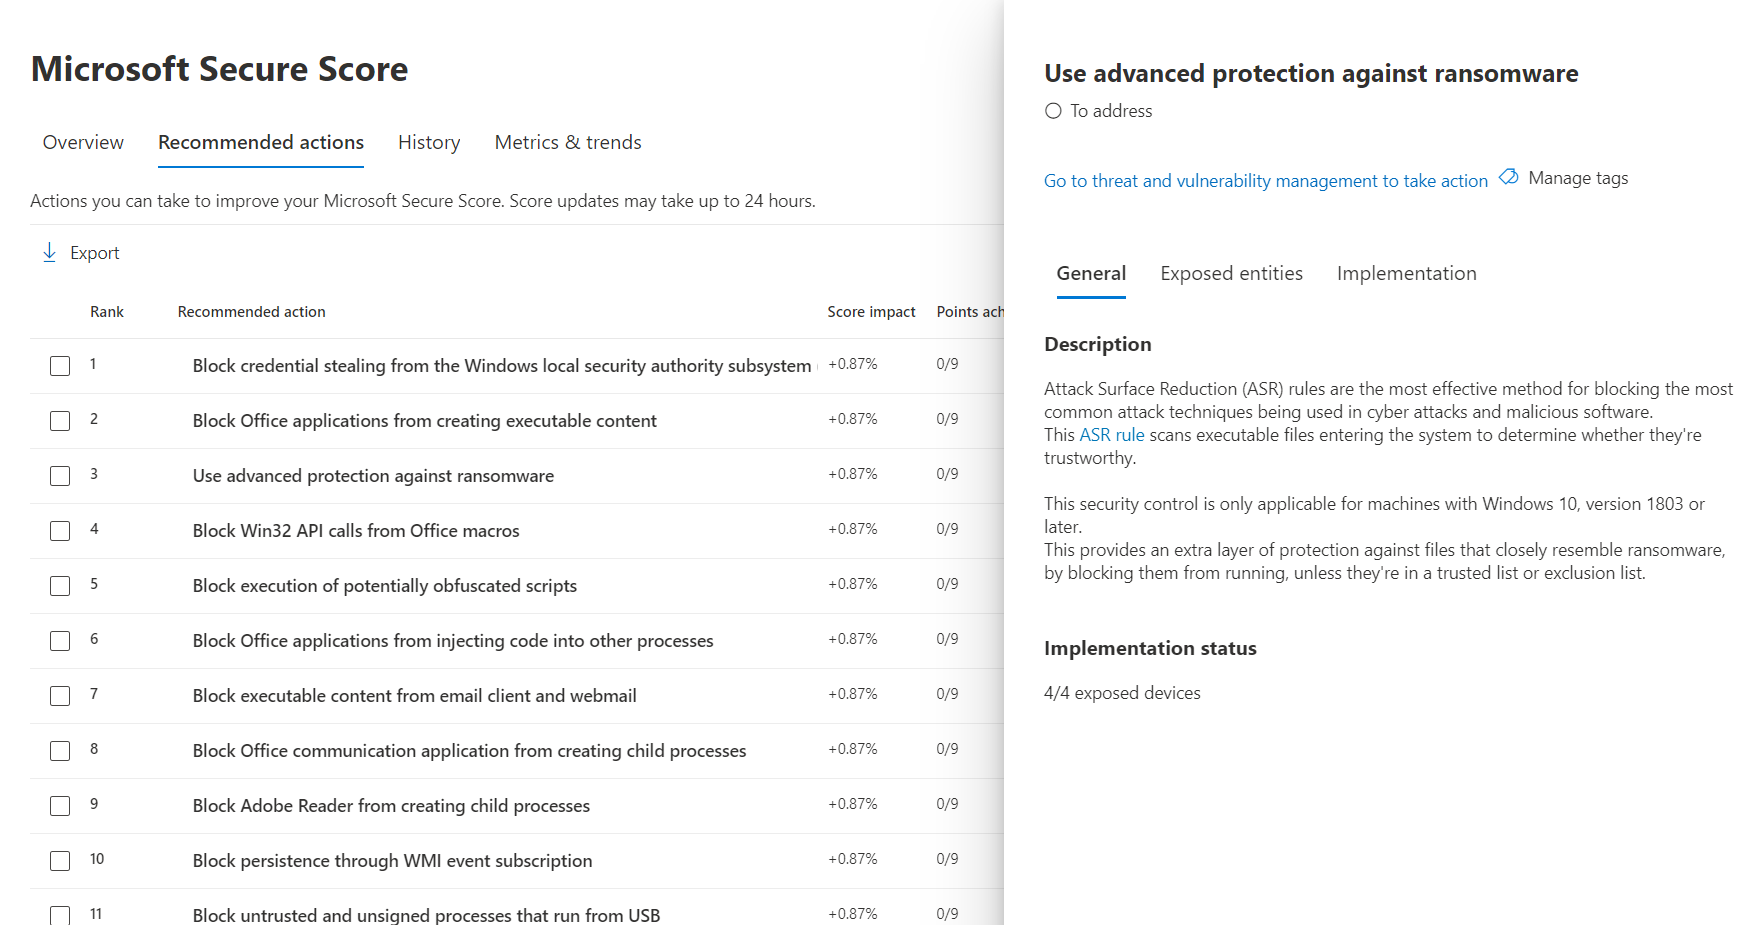Click the Manage tags tag icon

tap(1508, 178)
